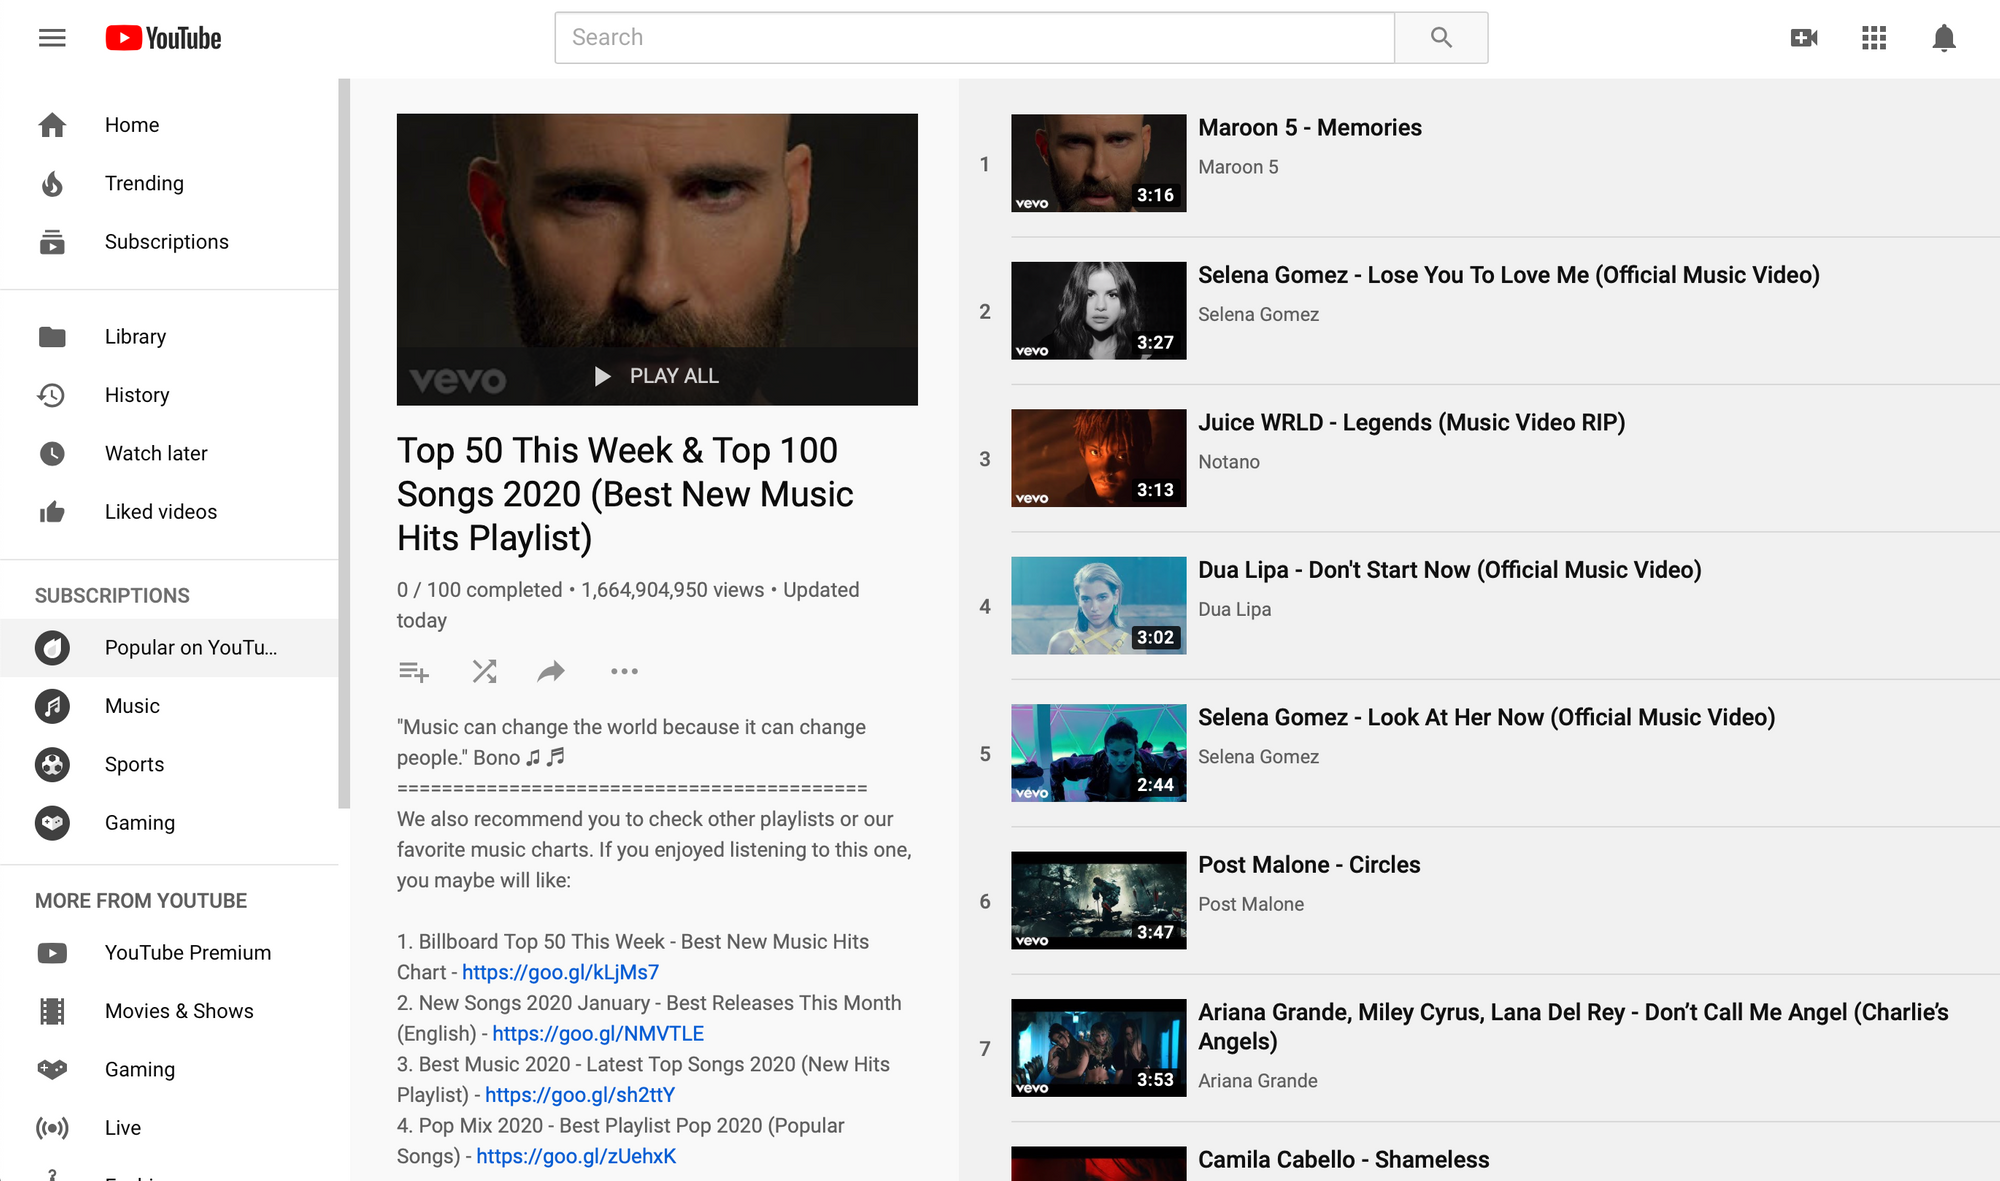
Task: Click the left sidebar scrollbar
Action: 344,440
